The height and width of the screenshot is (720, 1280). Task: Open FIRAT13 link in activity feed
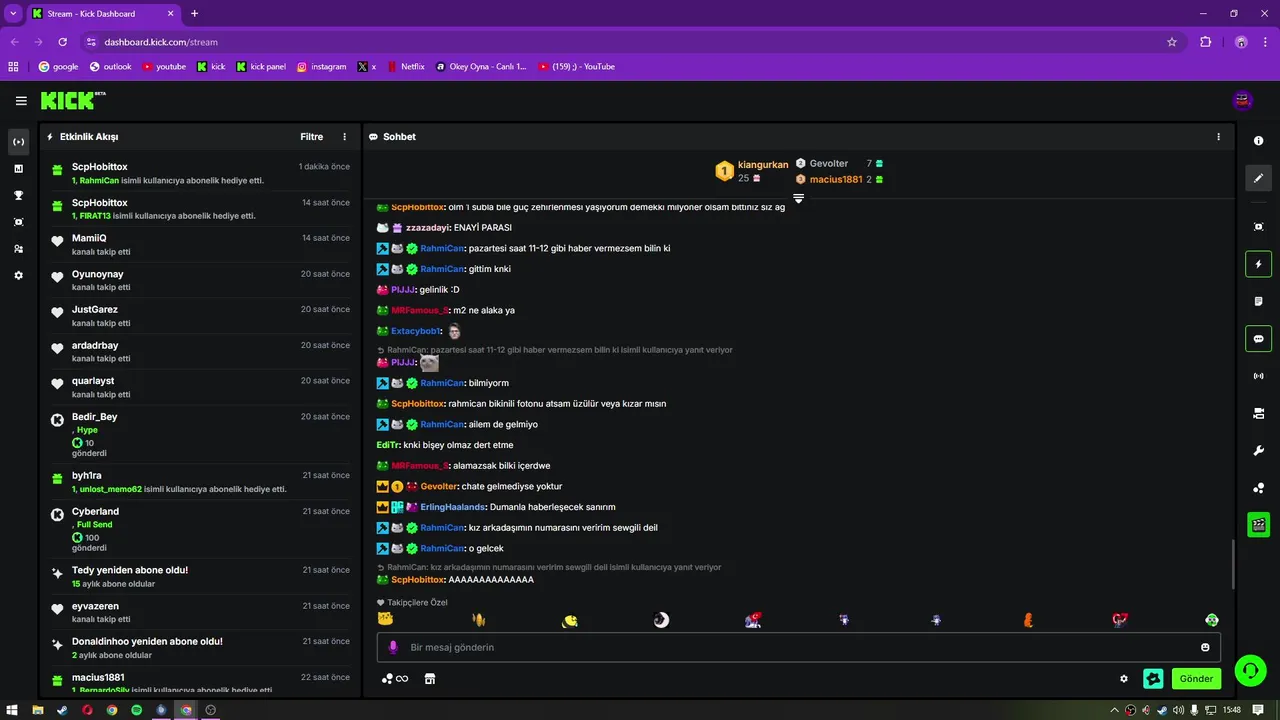pyautogui.click(x=96, y=216)
